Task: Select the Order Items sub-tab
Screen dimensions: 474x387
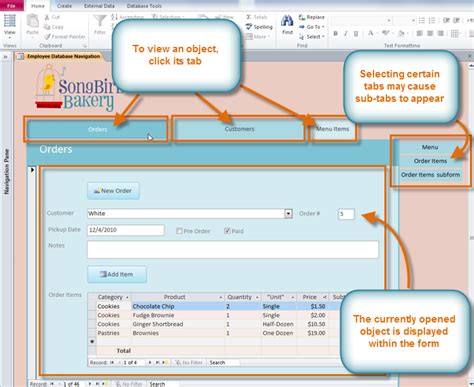Action: [x=430, y=161]
